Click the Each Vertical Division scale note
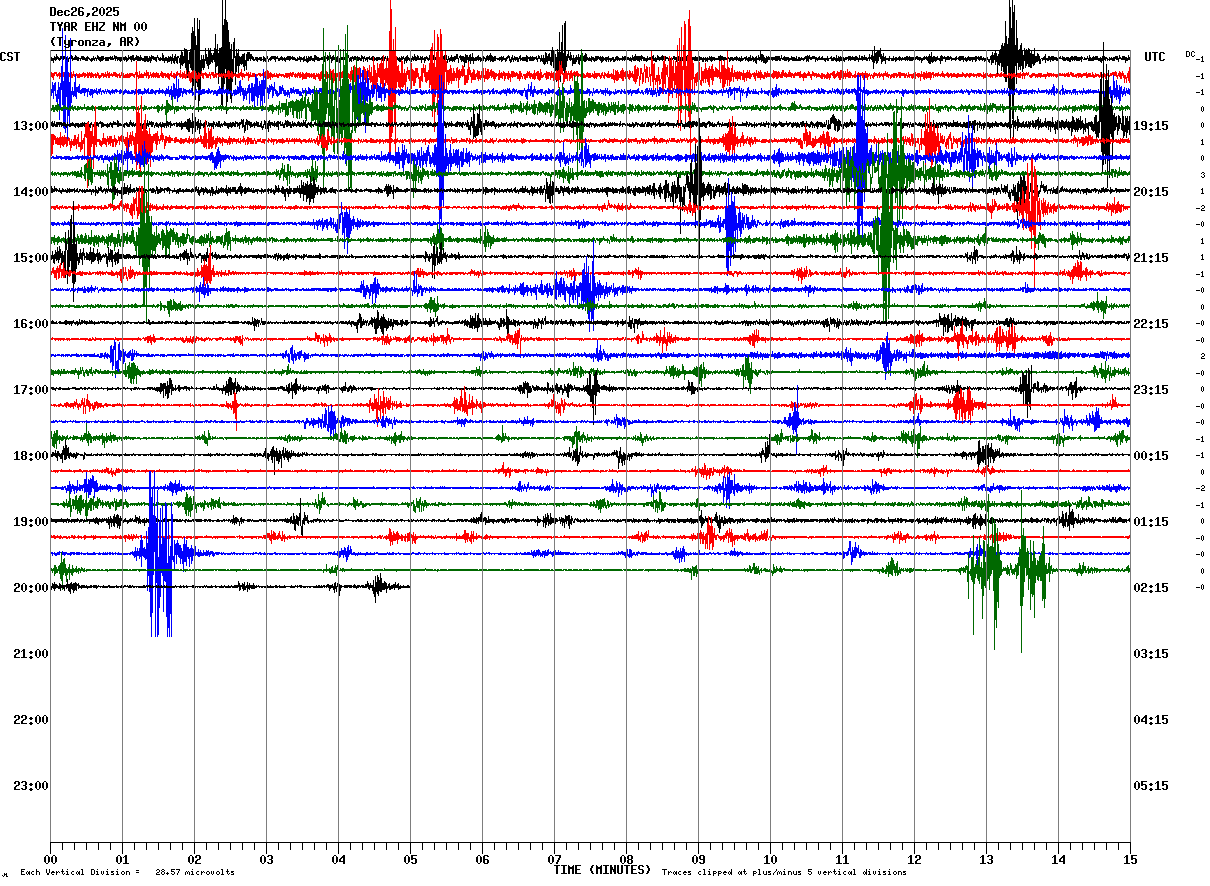The image size is (1210, 886). (127, 873)
